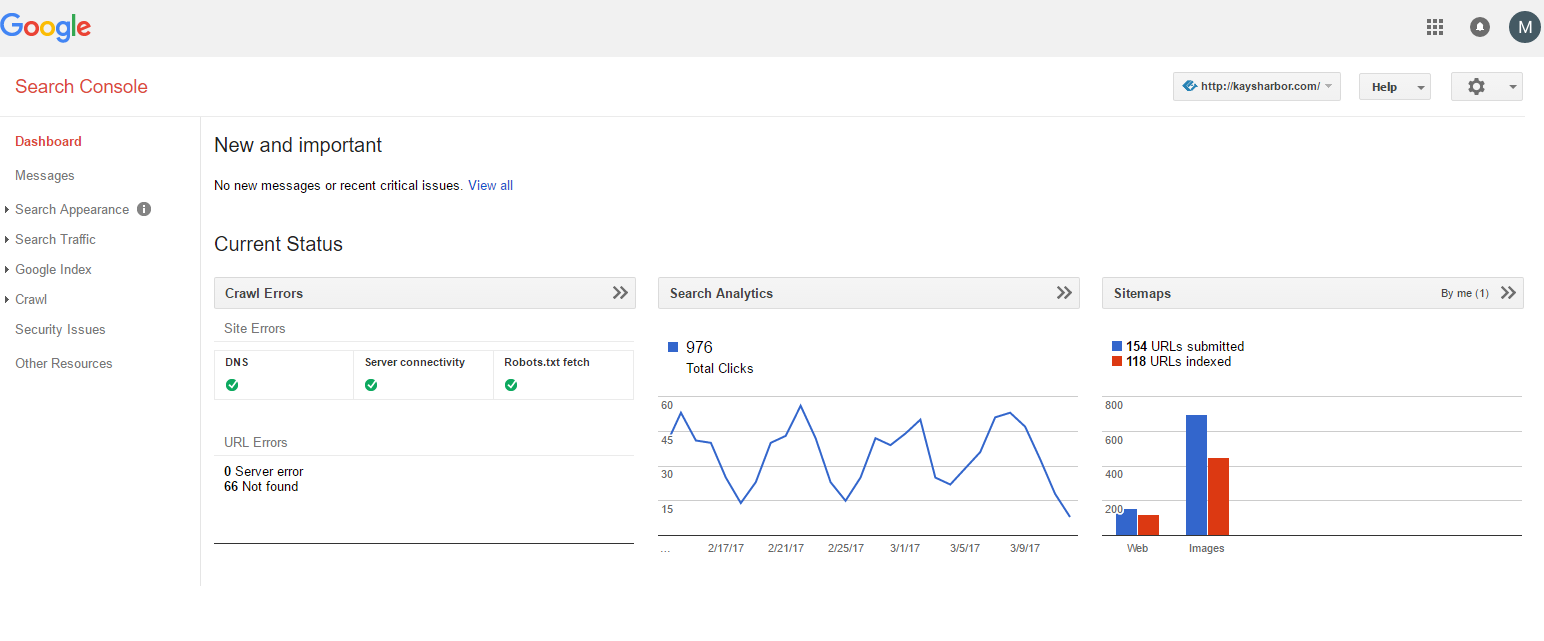Screen dimensions: 1544x641
Task: Open the notifications bell icon
Action: (1480, 28)
